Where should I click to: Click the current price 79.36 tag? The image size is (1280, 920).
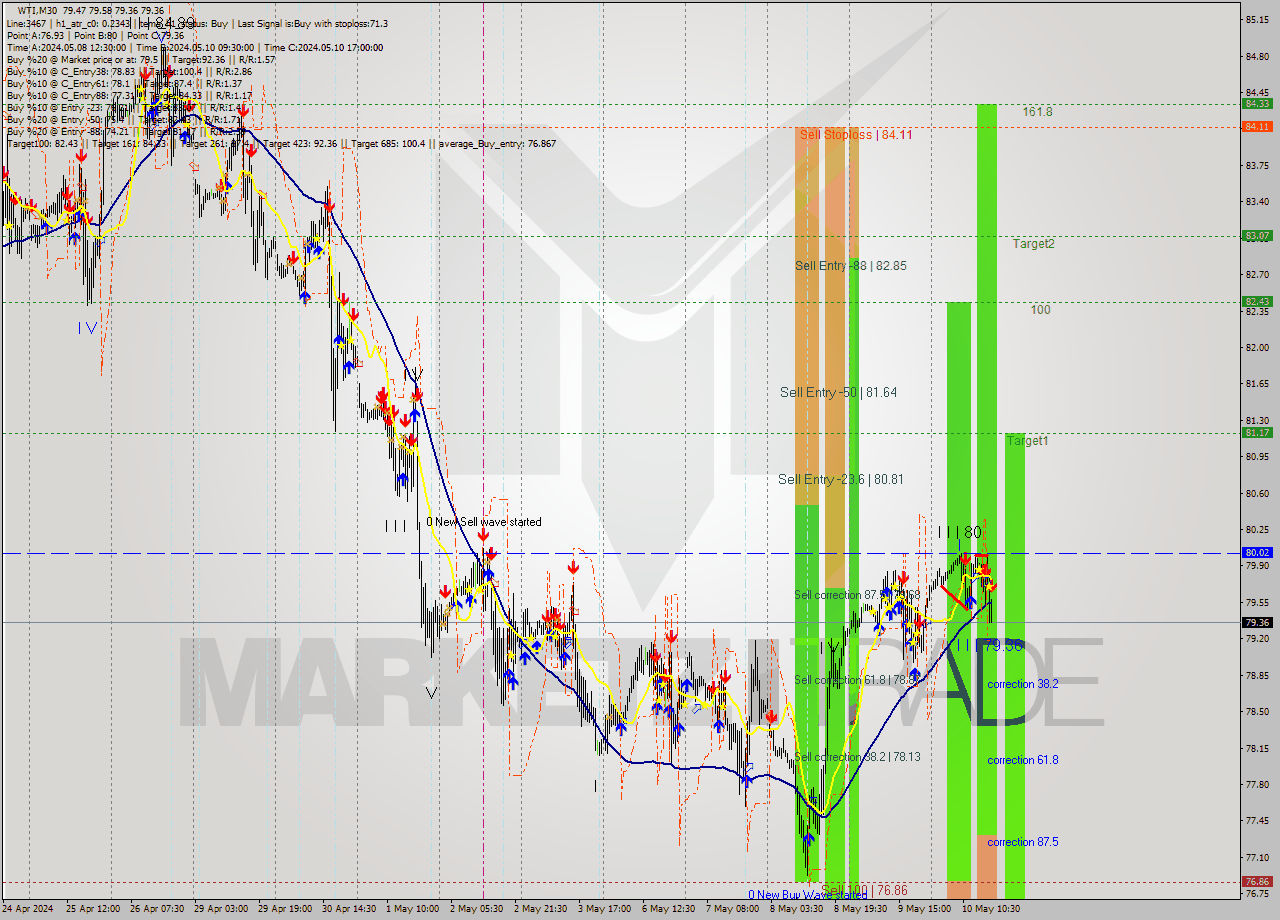pos(1257,622)
